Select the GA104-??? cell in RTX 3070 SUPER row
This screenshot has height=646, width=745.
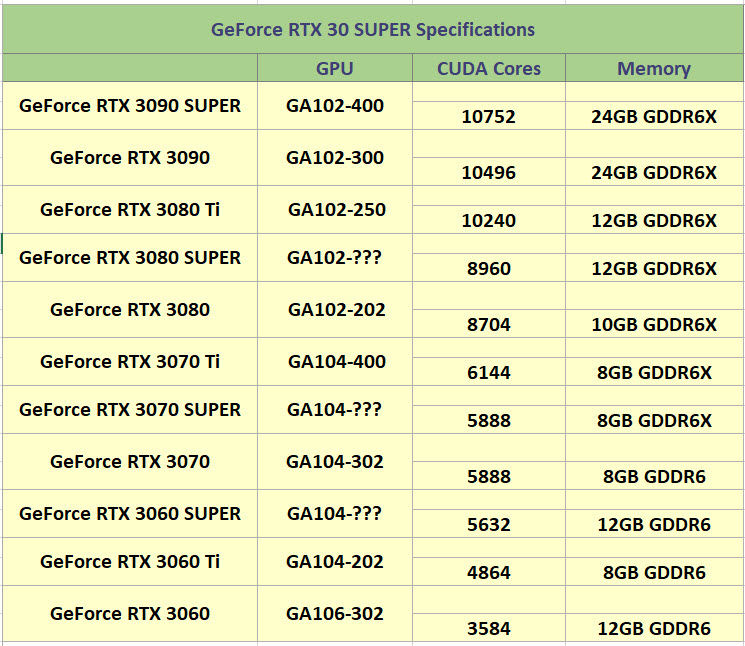334,409
